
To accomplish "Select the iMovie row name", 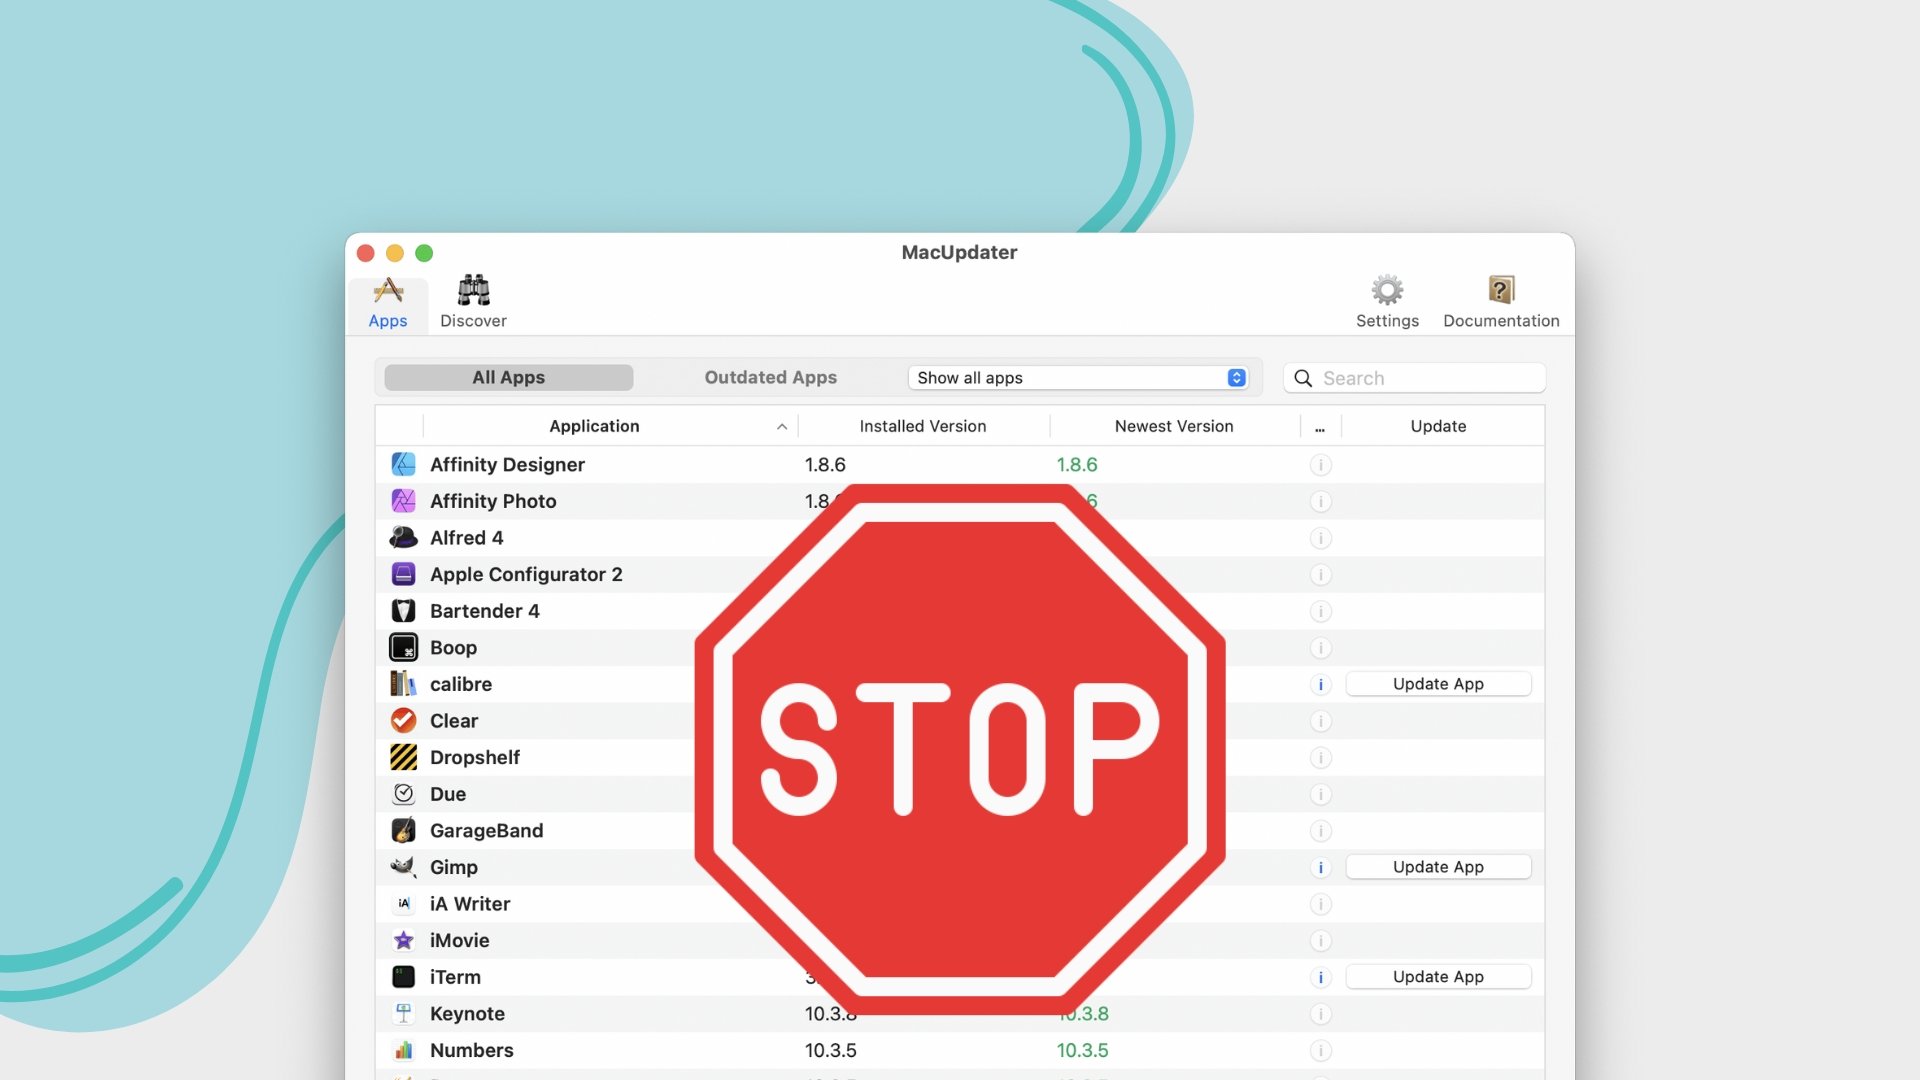I will pyautogui.click(x=459, y=941).
